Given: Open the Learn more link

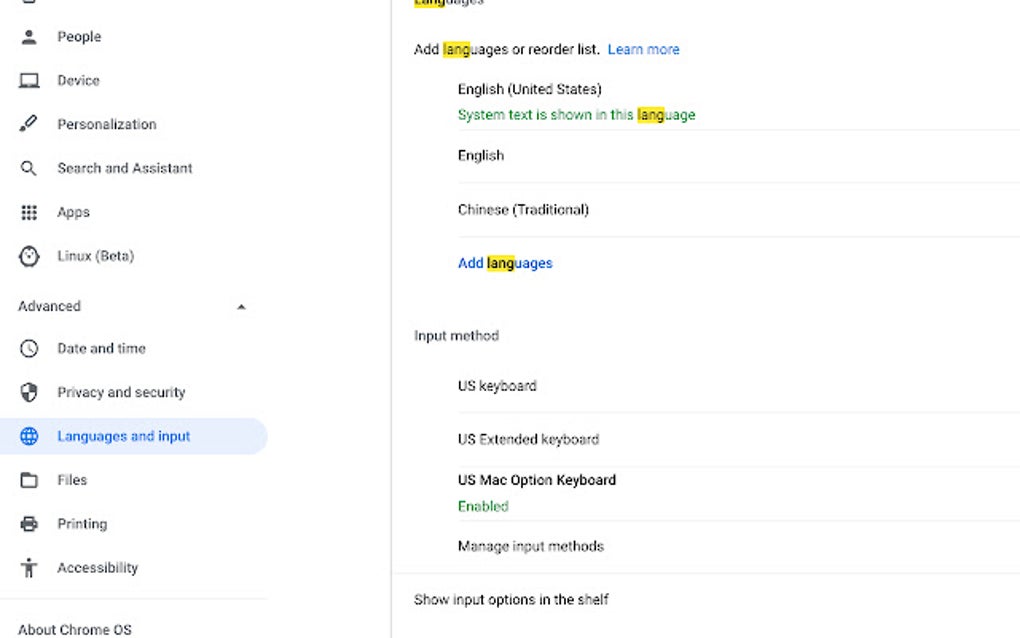Looking at the screenshot, I should [x=644, y=49].
